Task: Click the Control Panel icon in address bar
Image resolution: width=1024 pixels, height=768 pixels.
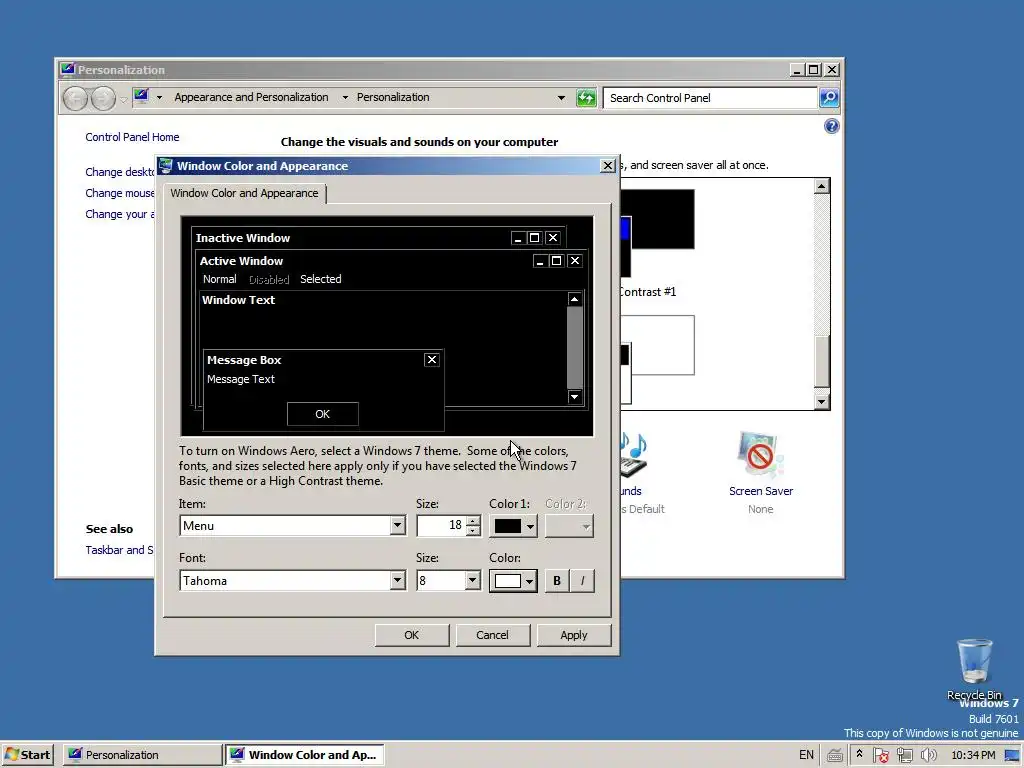Action: (x=141, y=97)
